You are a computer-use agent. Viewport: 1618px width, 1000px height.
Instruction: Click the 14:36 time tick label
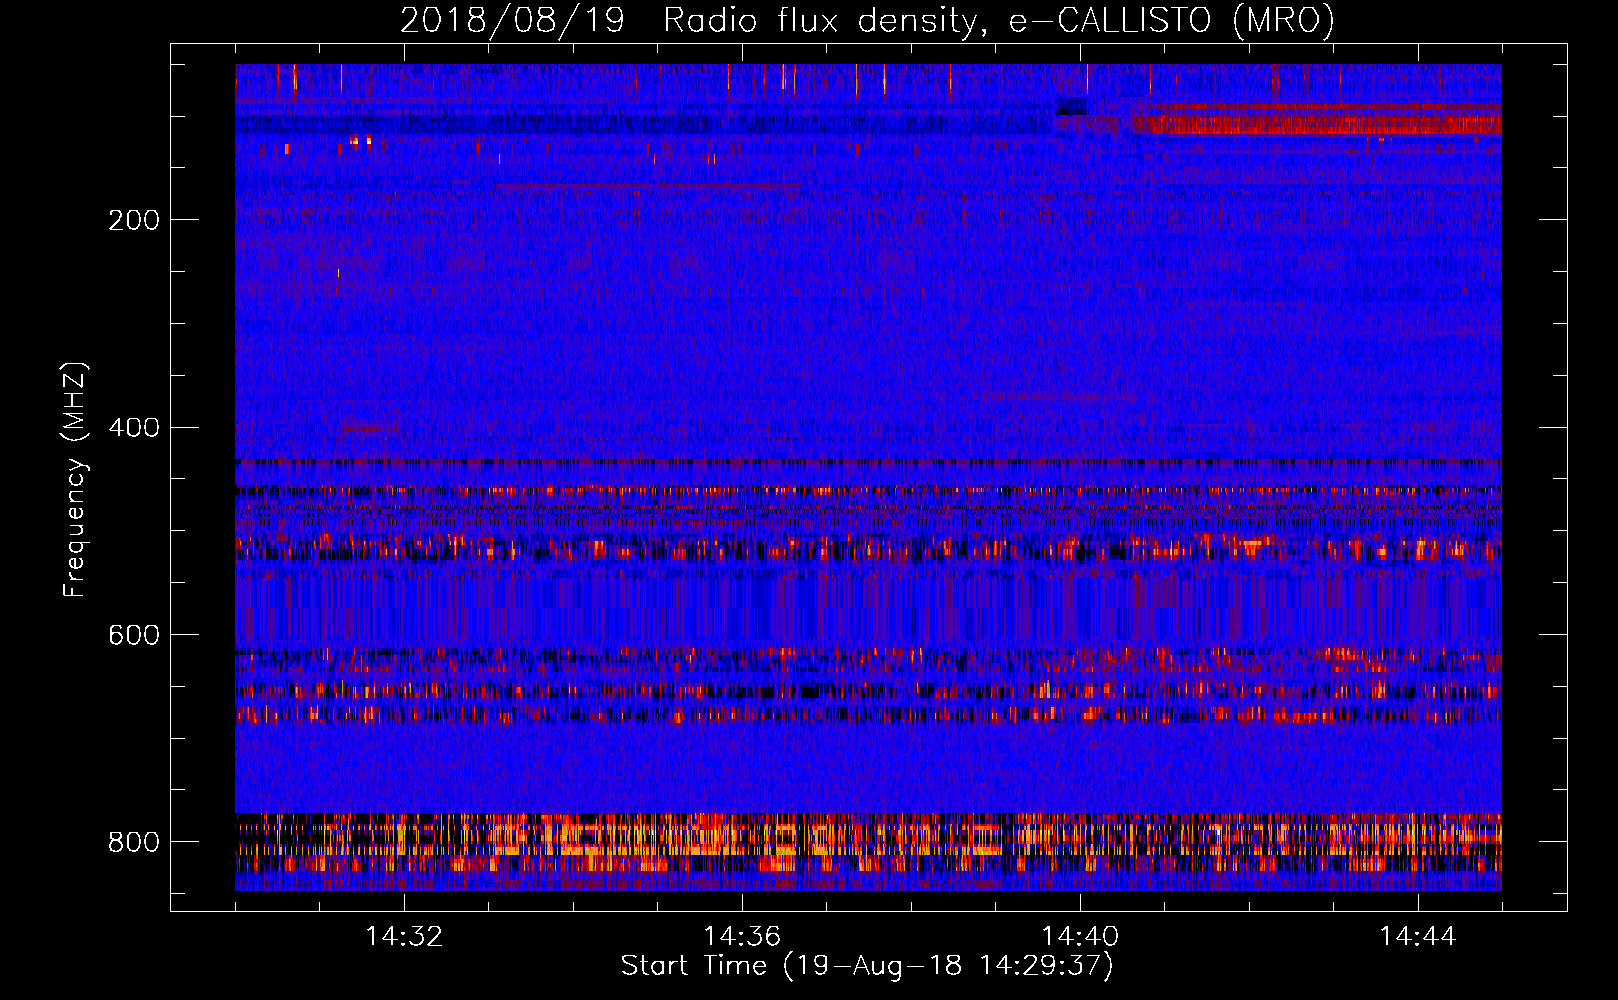[x=742, y=937]
